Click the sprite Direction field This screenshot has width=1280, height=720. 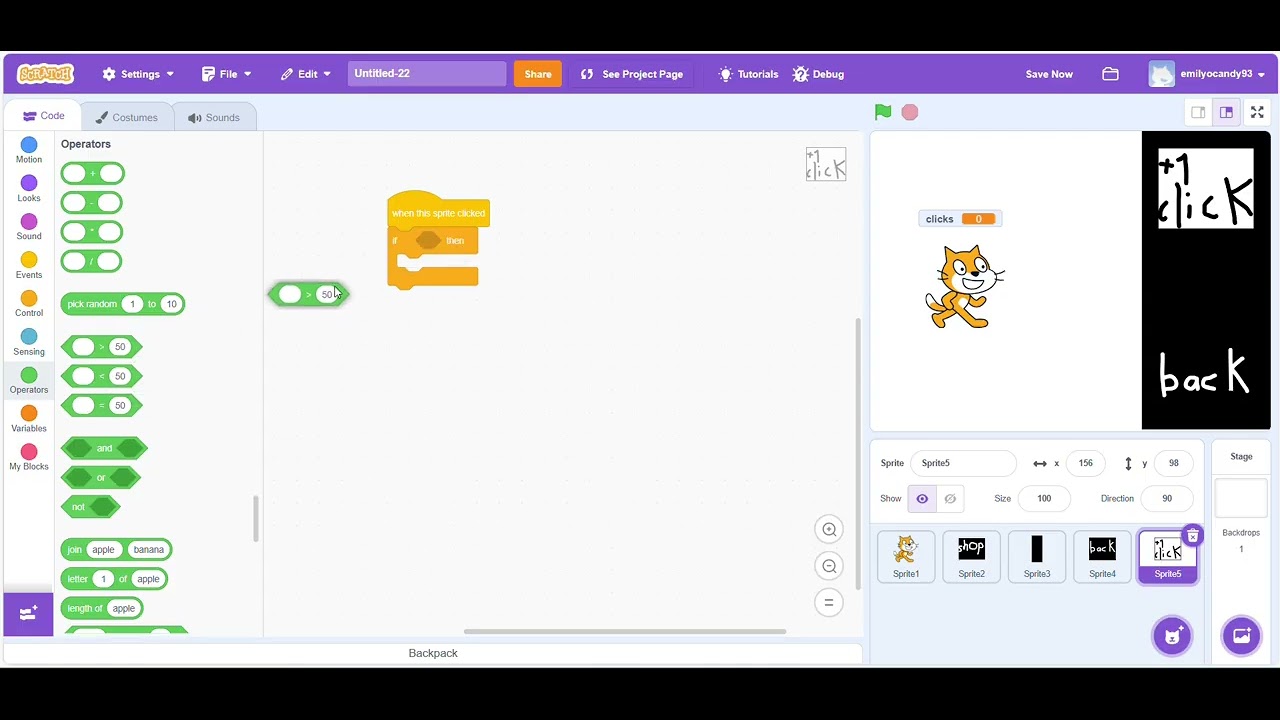click(1167, 498)
